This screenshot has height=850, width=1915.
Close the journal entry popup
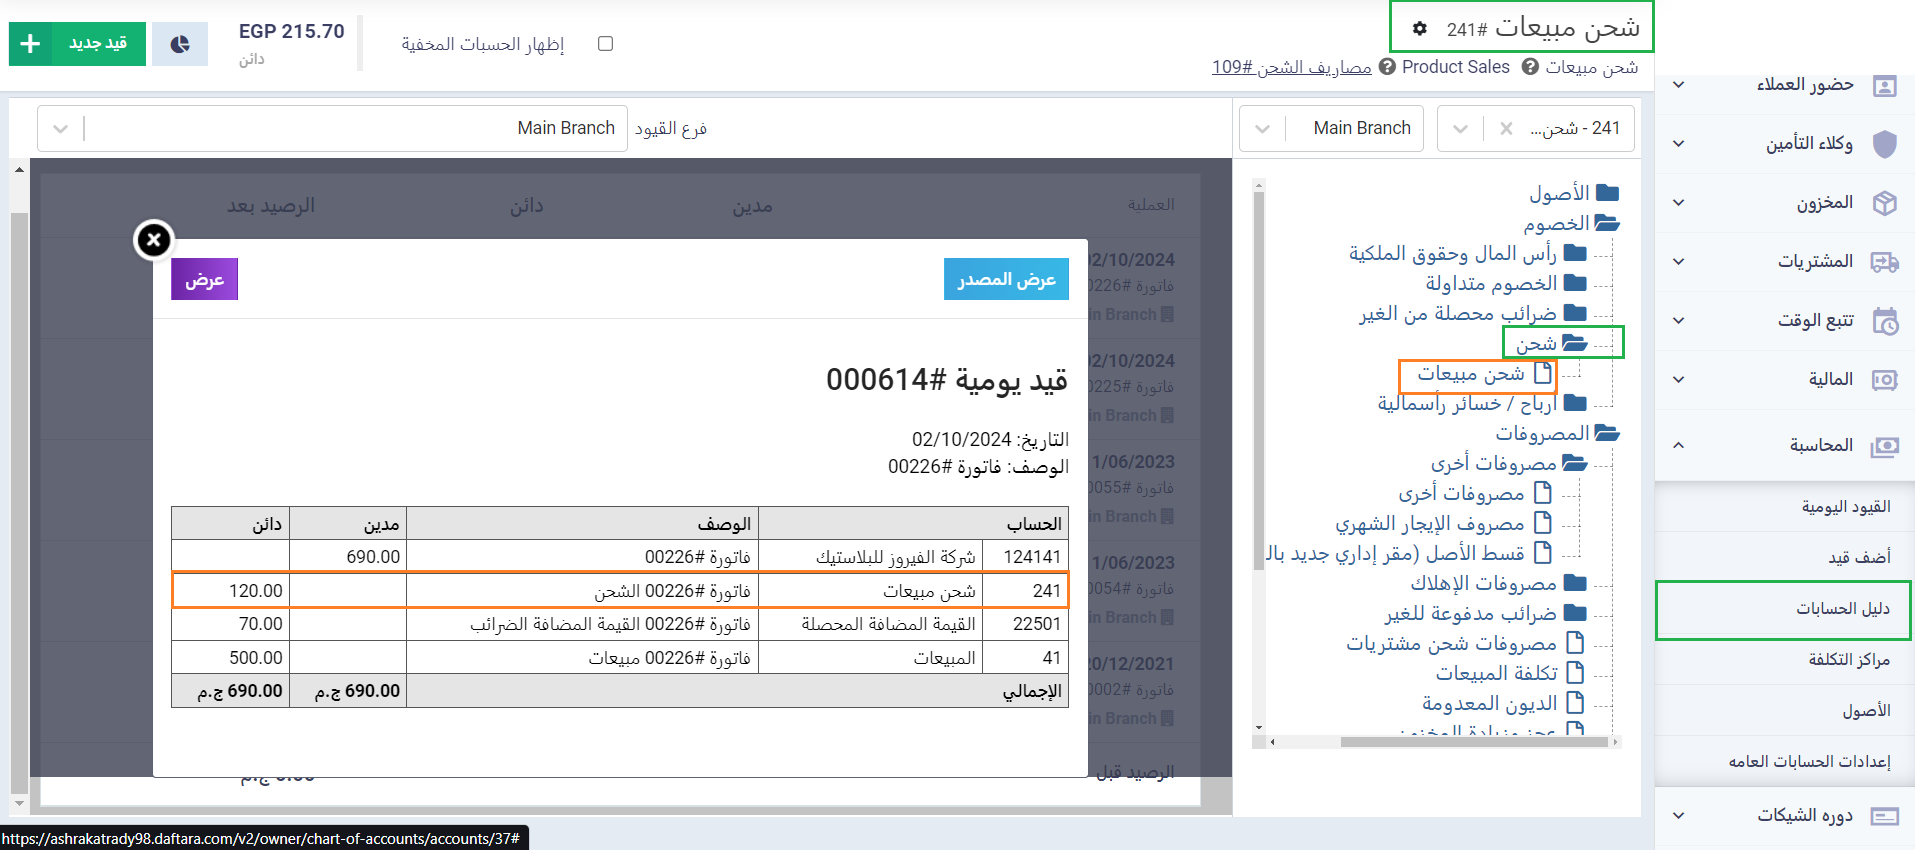click(154, 240)
